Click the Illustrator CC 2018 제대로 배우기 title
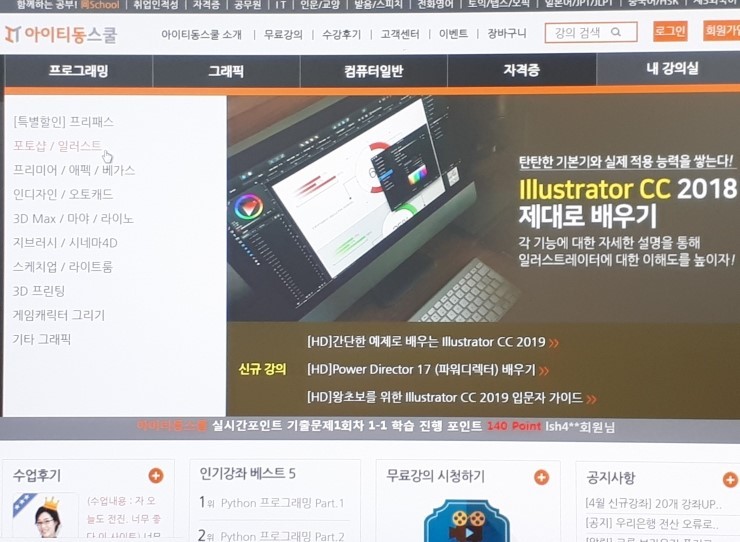The width and height of the screenshot is (740, 542). (x=627, y=202)
